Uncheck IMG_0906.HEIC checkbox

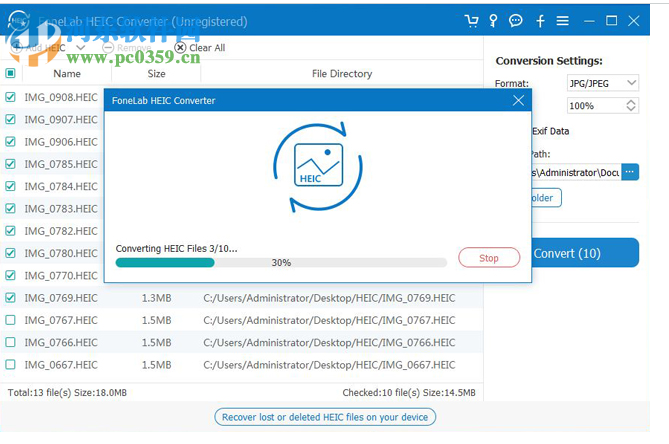[10, 142]
